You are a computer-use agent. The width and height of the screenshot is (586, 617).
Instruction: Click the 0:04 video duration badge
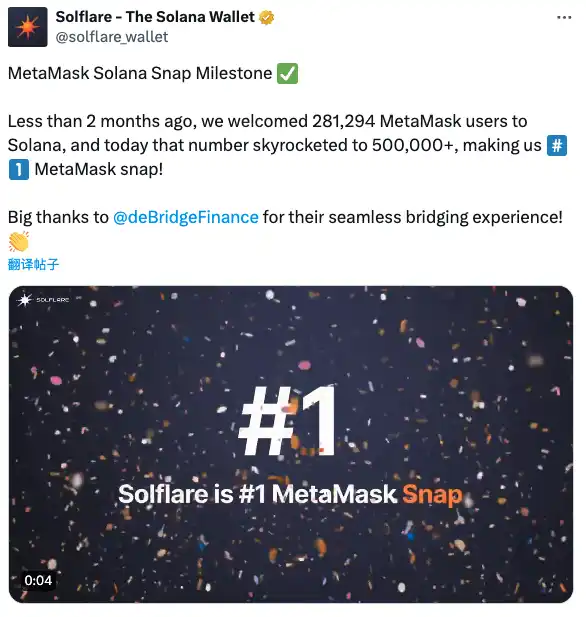38,580
